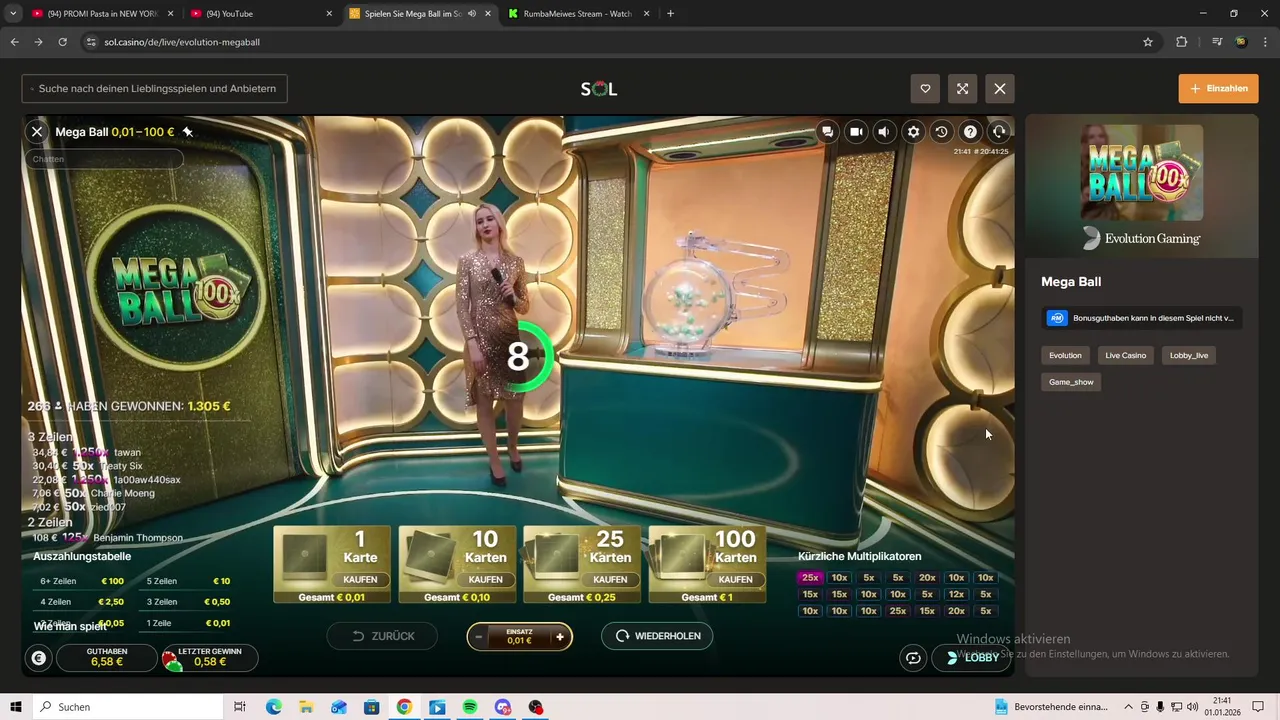Open the live chat bubbles icon
Image resolution: width=1280 pixels, height=720 pixels.
827,131
